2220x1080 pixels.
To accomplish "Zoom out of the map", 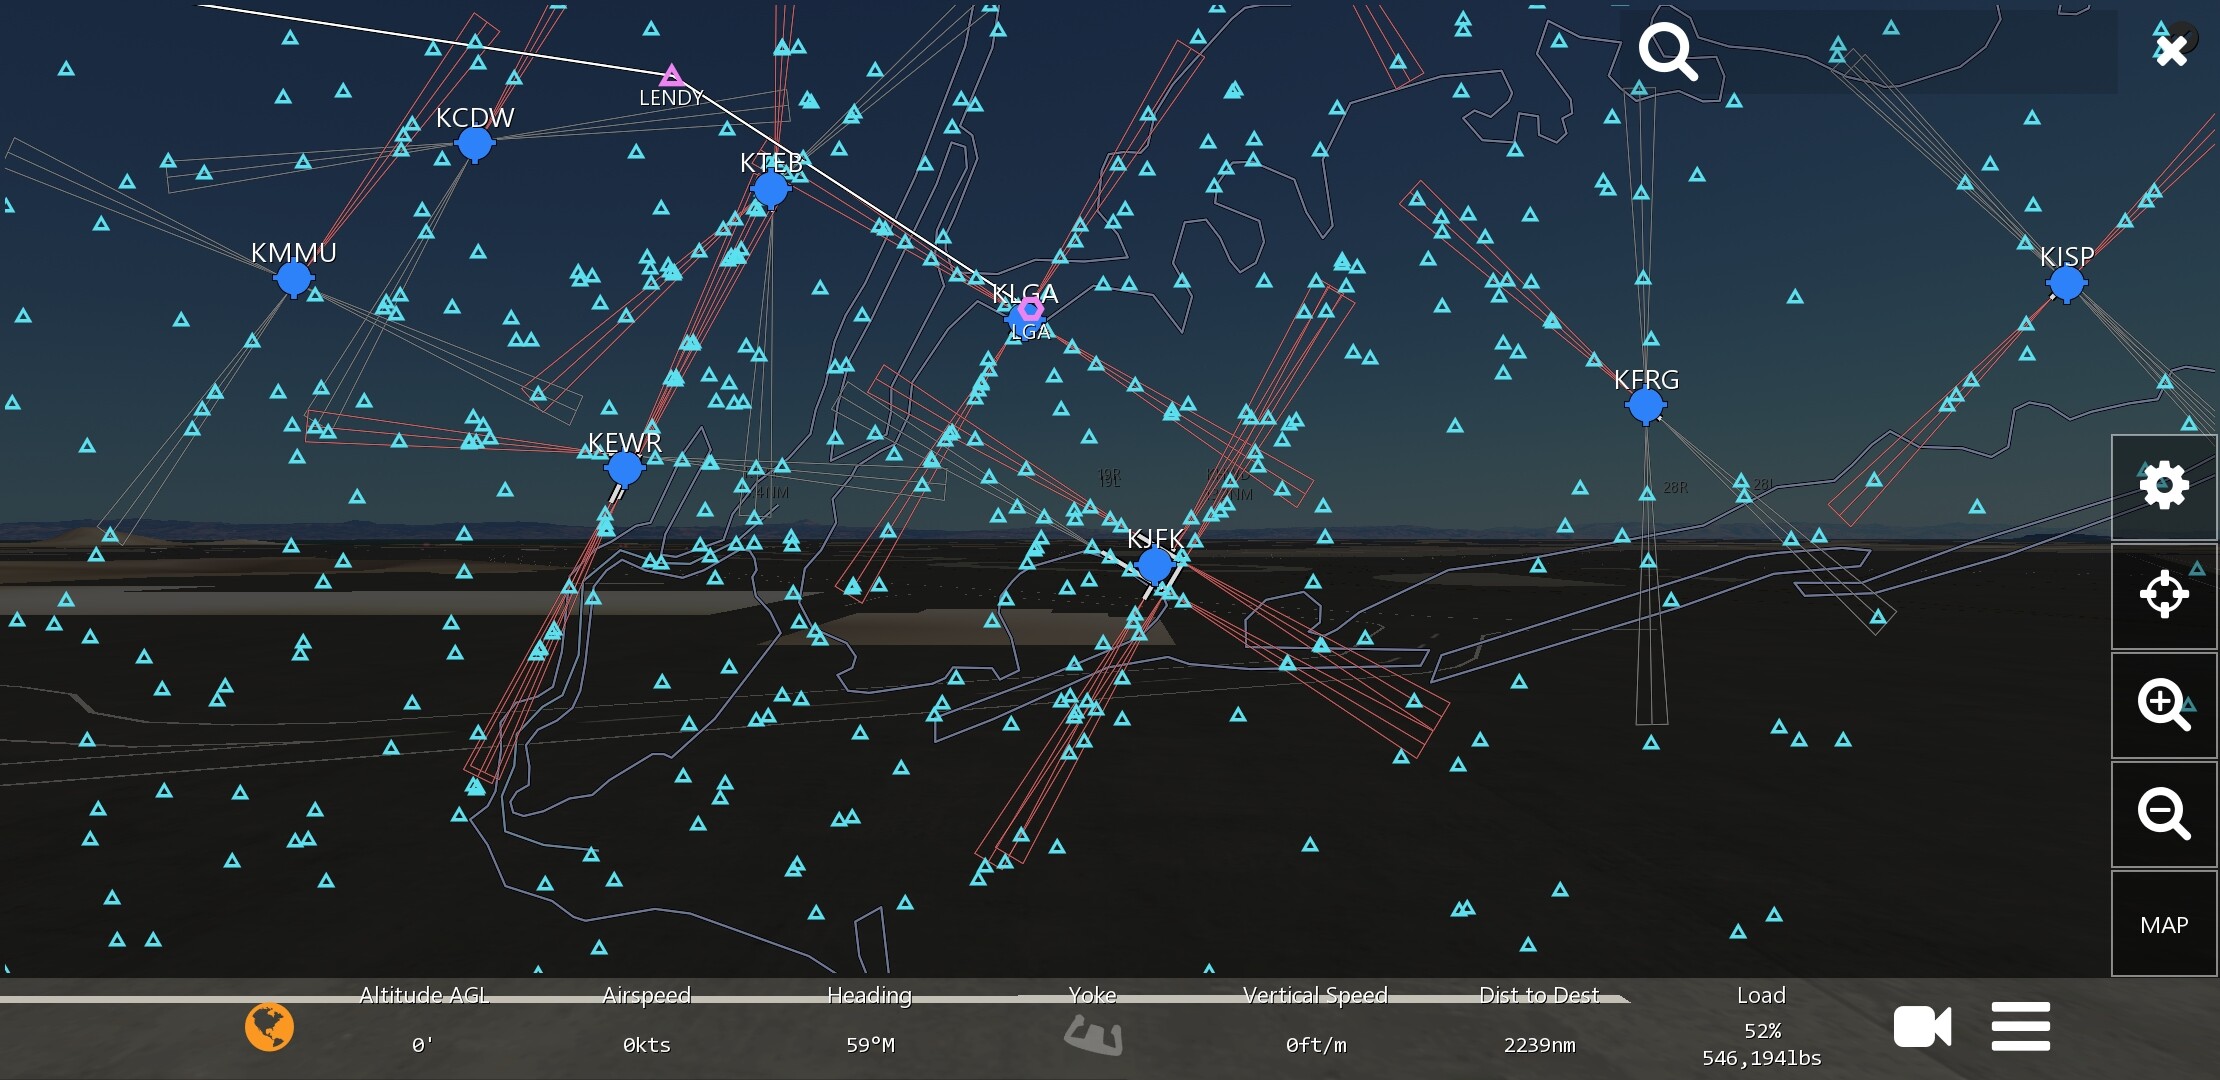I will [x=2163, y=813].
